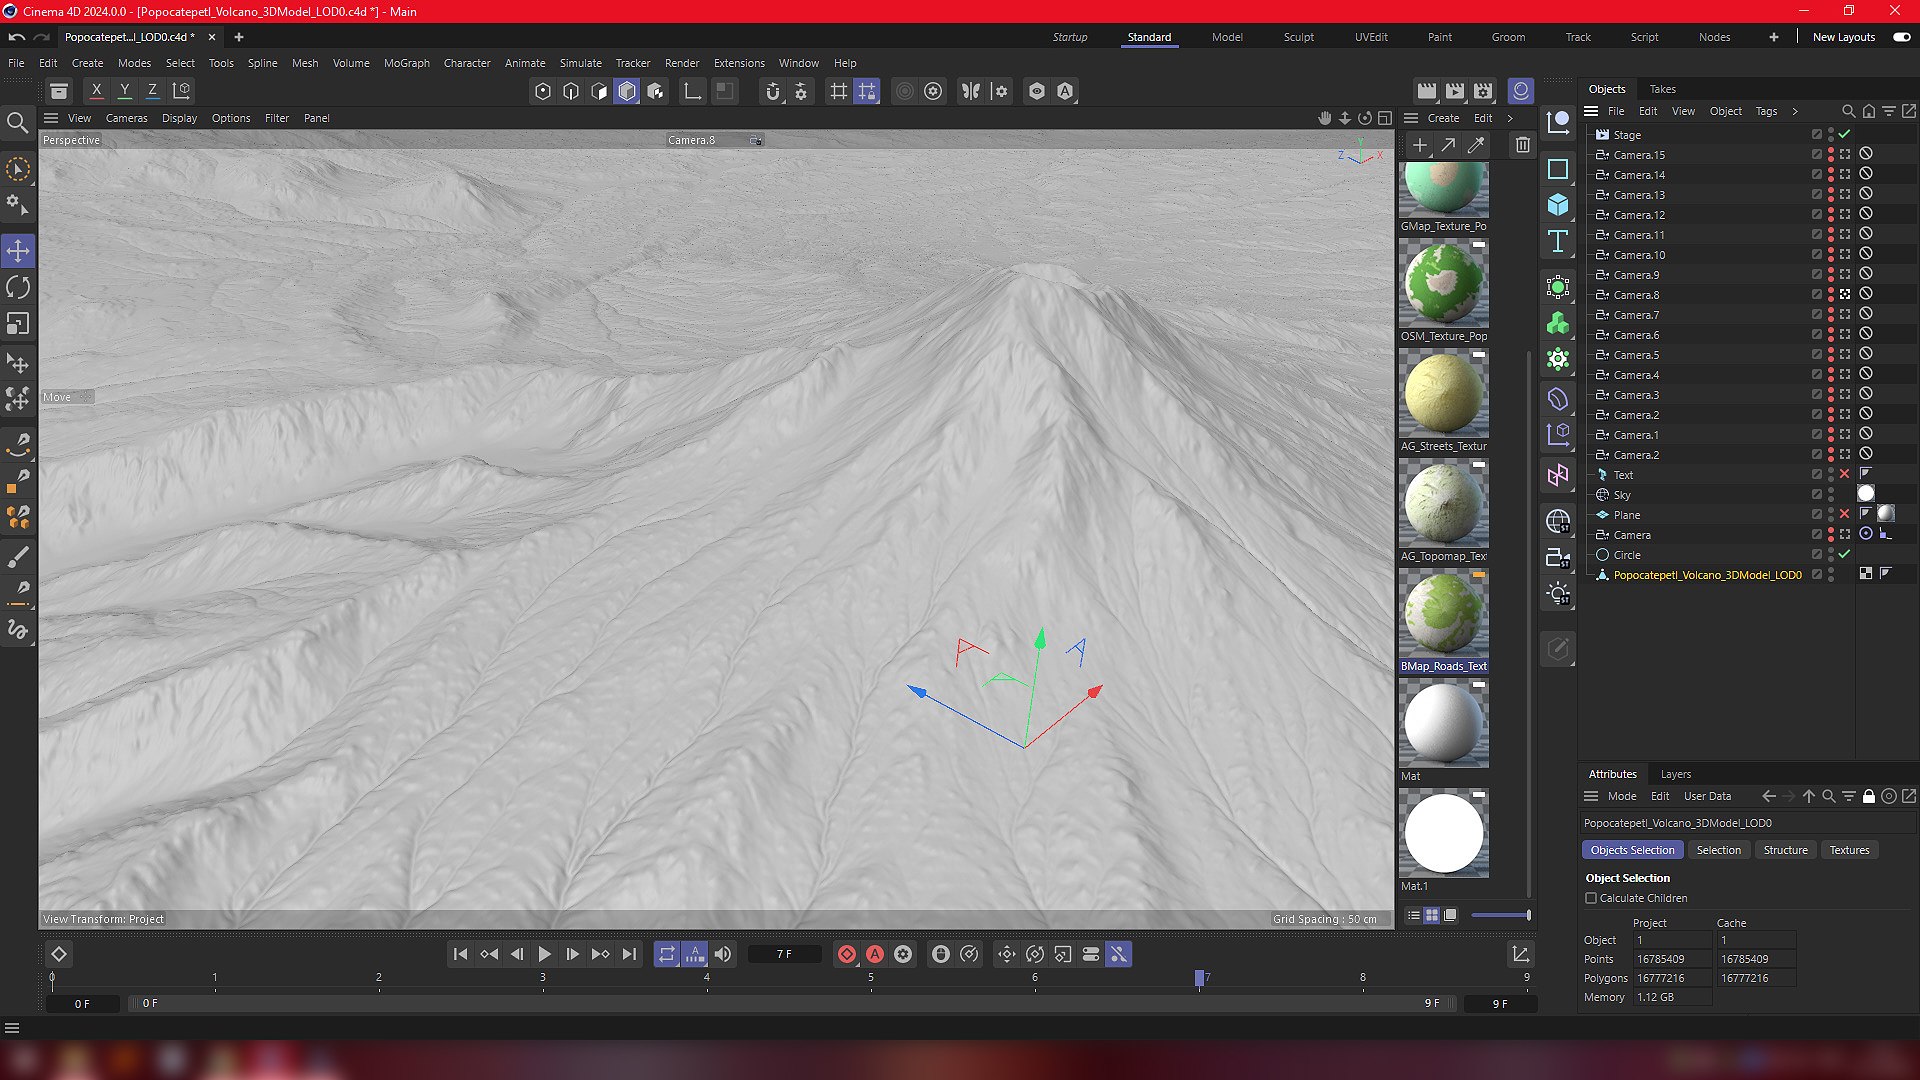This screenshot has height=1080, width=1920.
Task: Switch to the Layers tab
Action: (x=1675, y=774)
